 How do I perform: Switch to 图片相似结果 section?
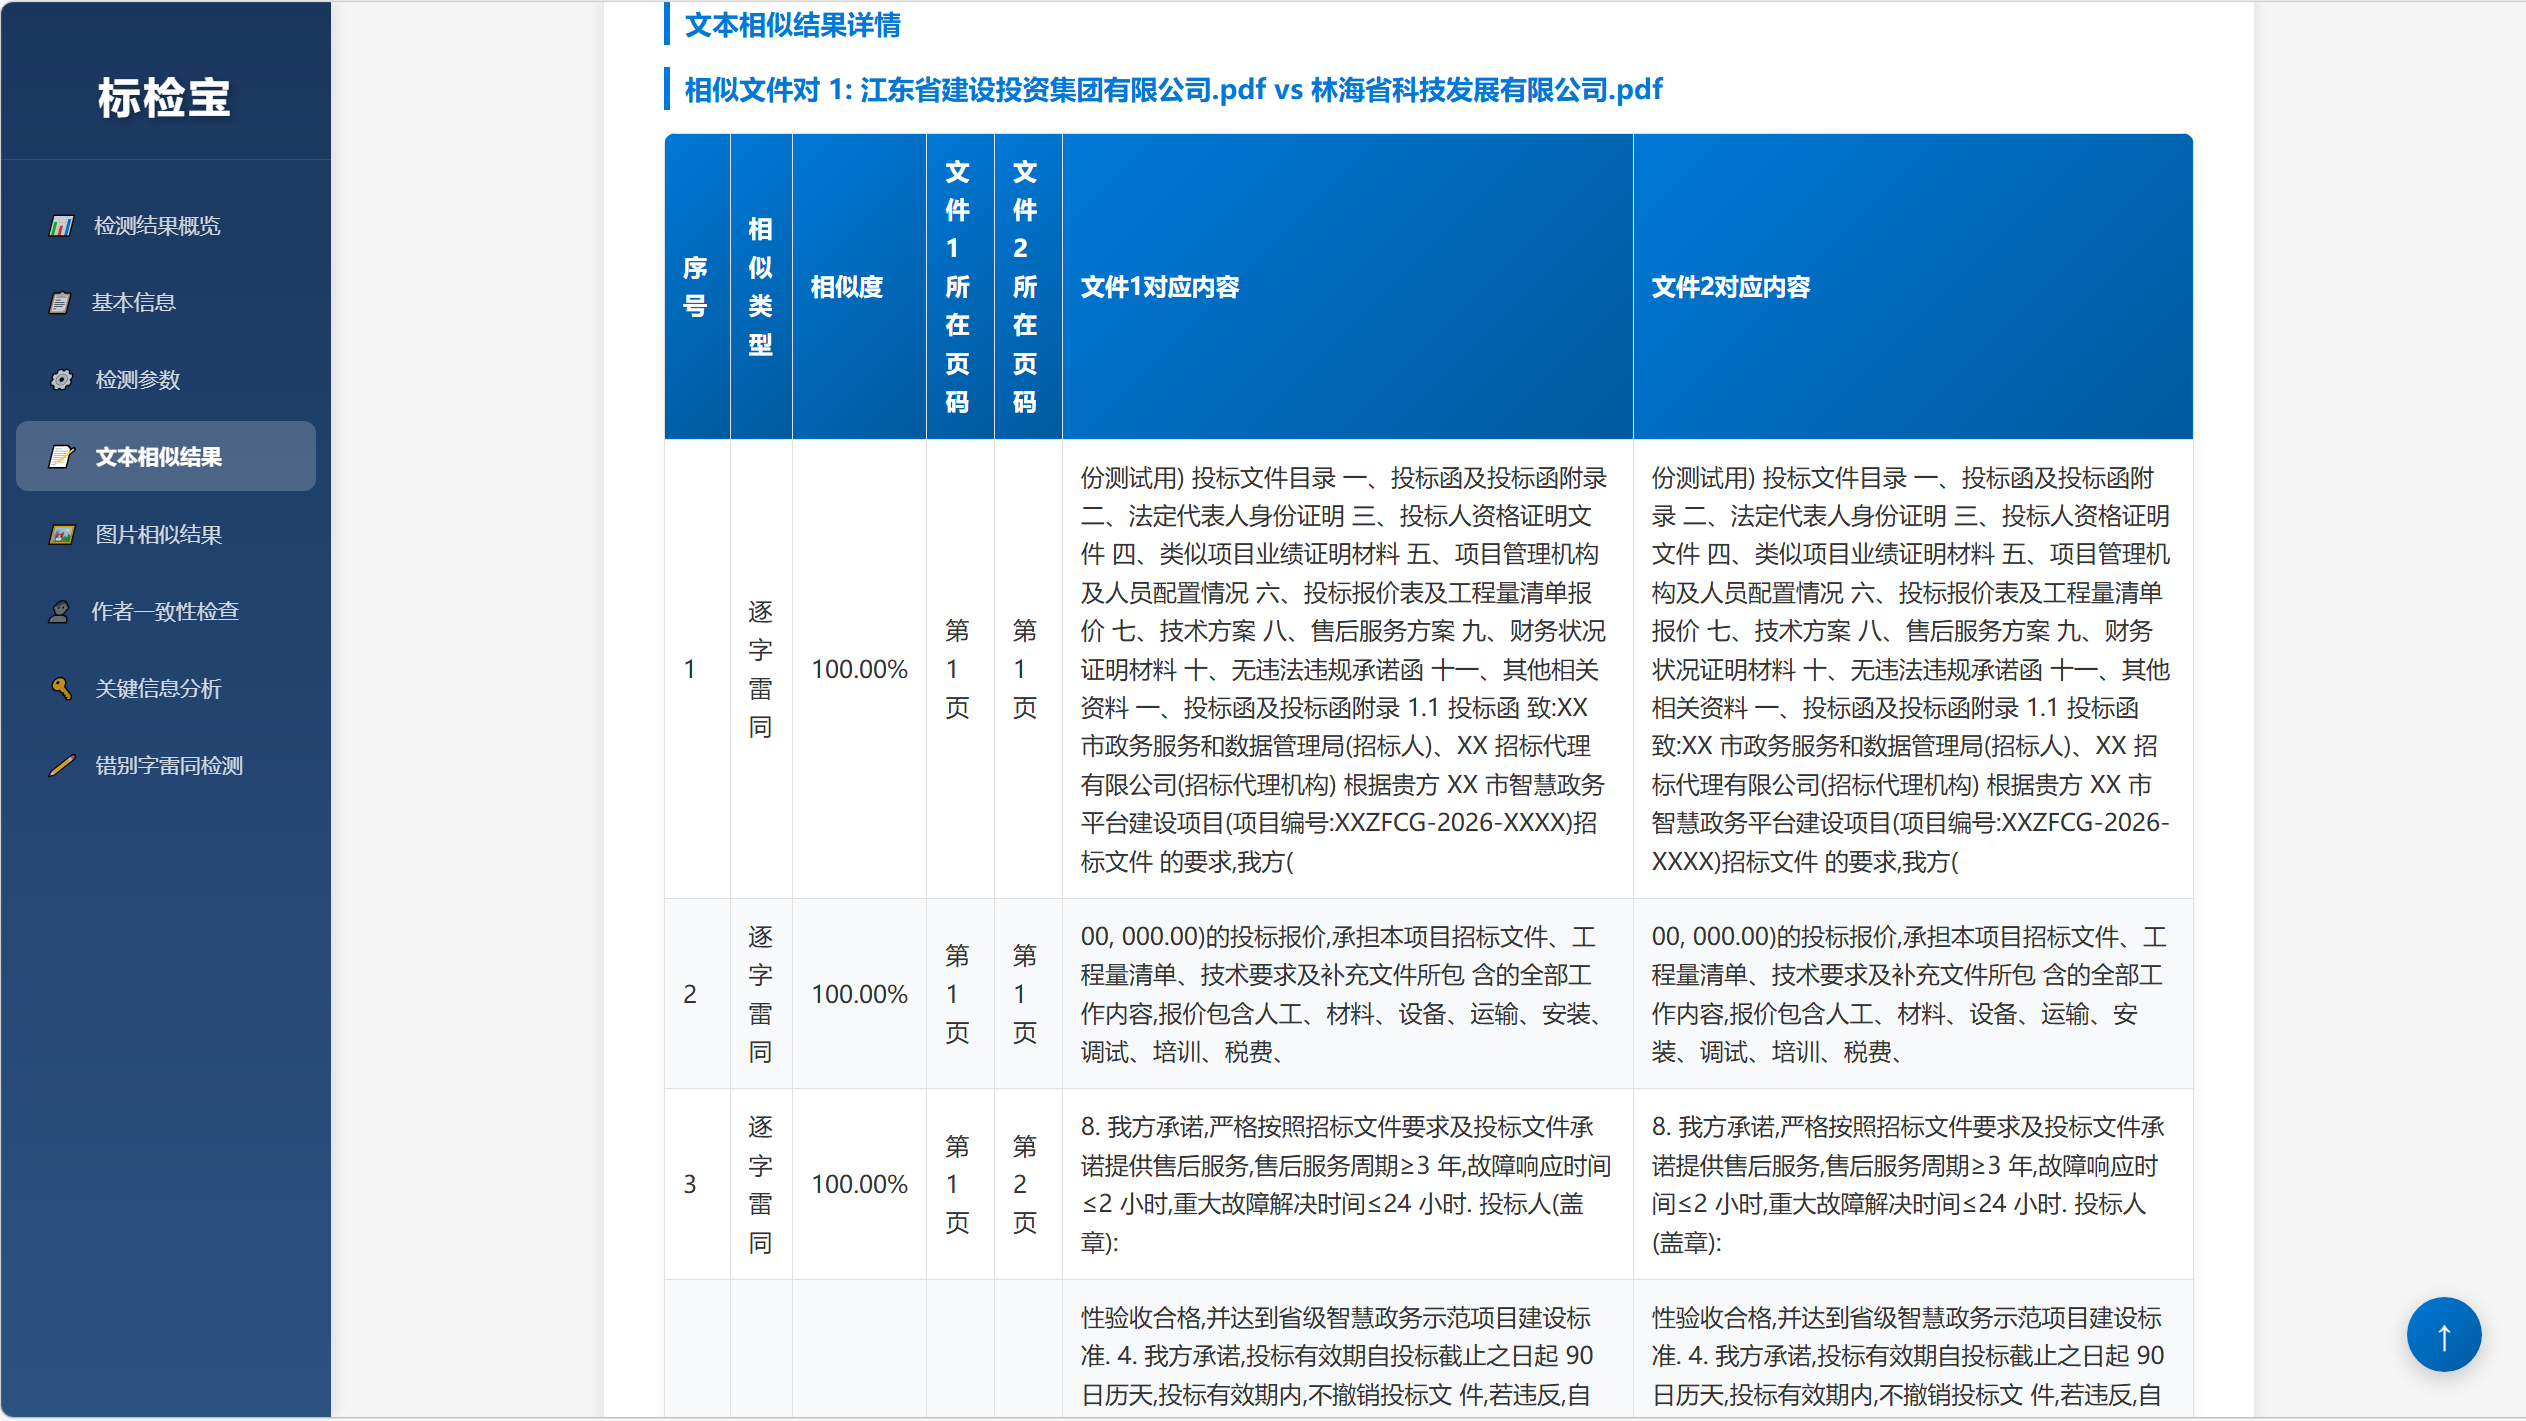click(158, 535)
